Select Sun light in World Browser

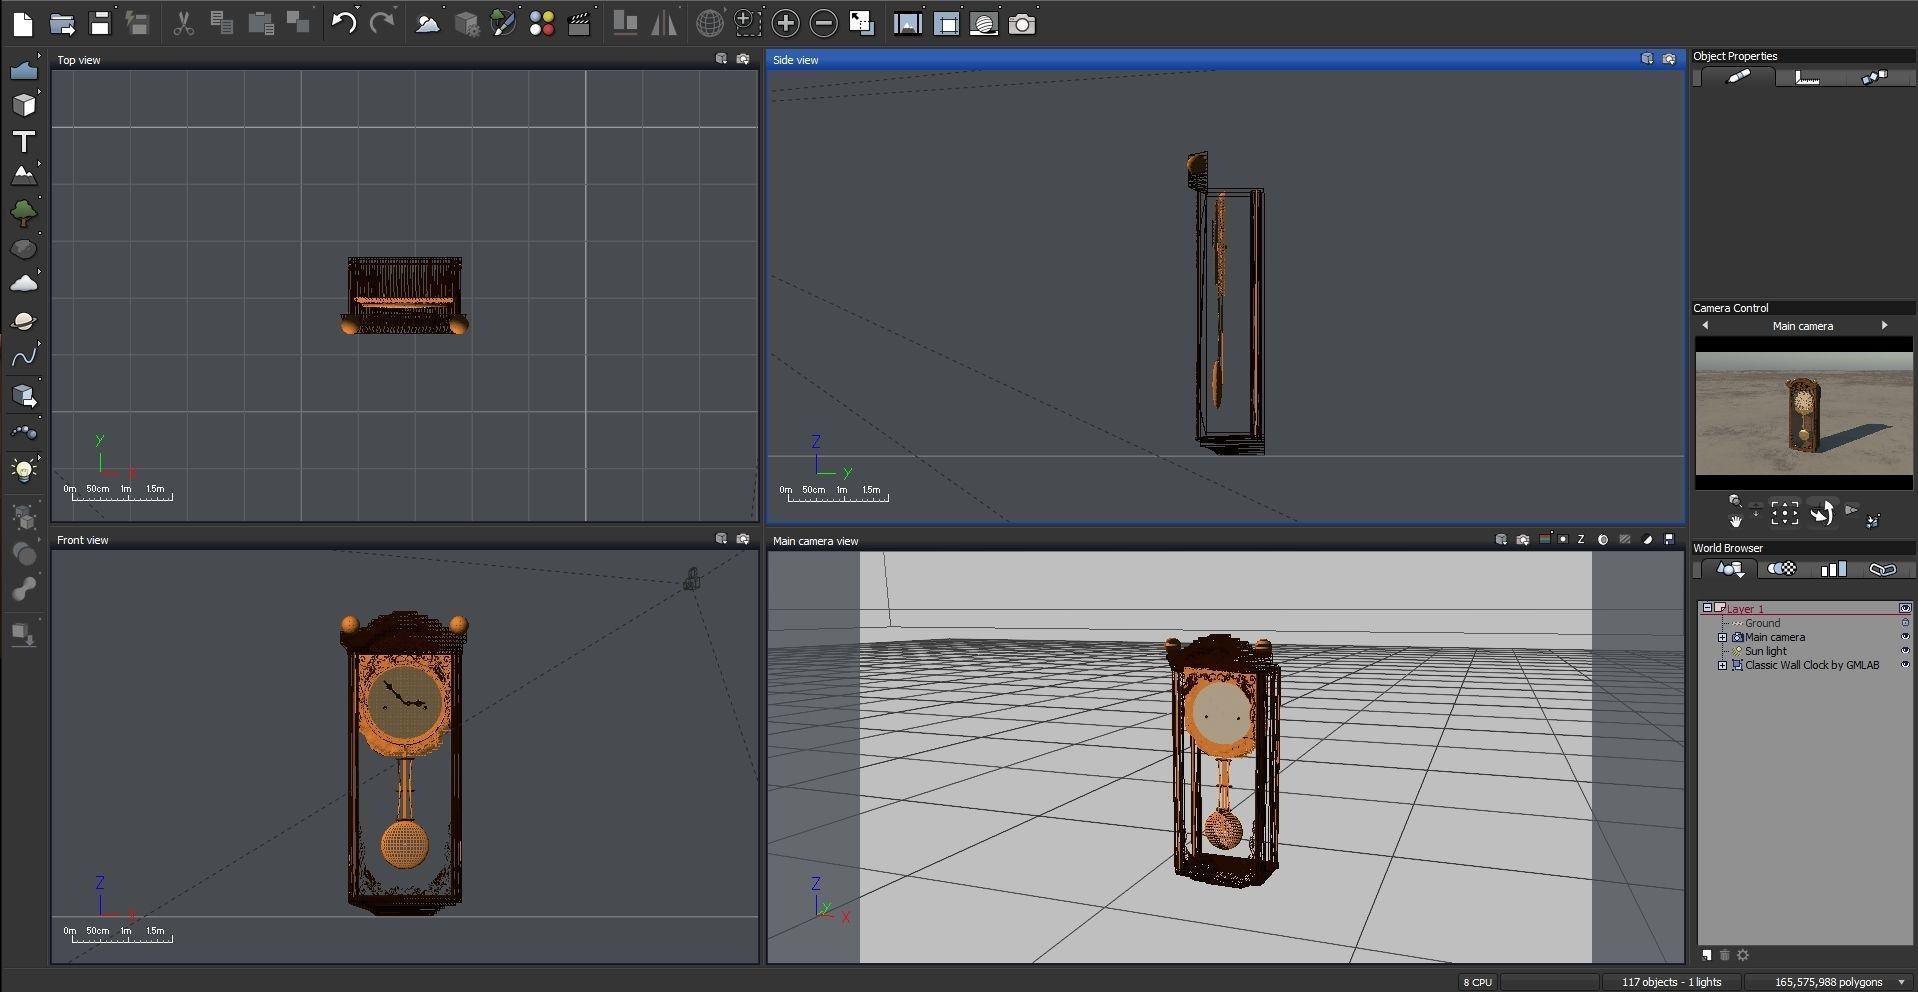click(1765, 651)
